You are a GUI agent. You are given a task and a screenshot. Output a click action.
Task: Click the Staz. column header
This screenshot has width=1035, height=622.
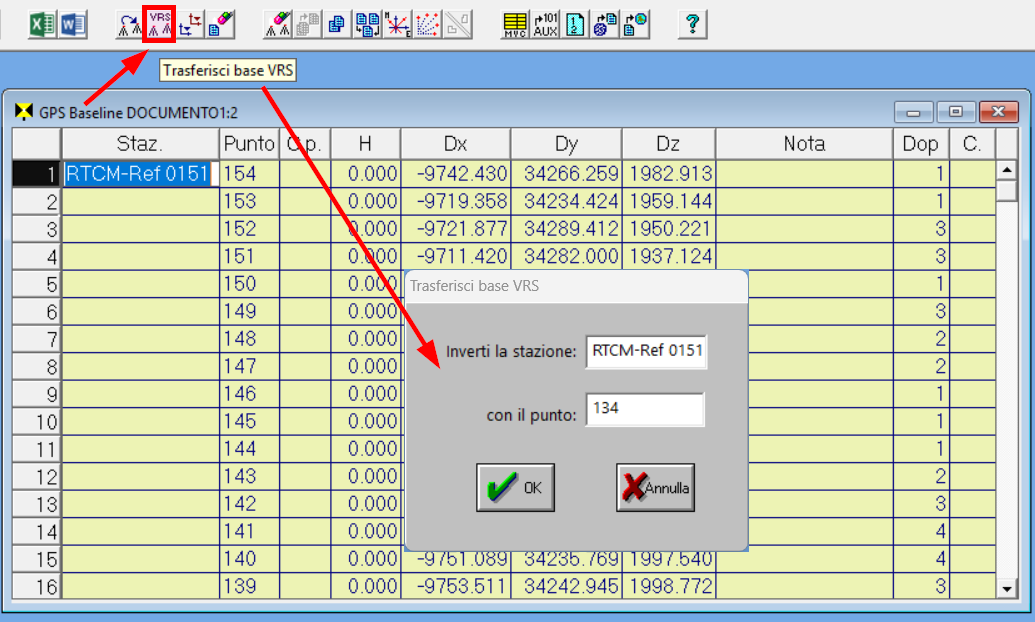pyautogui.click(x=140, y=144)
